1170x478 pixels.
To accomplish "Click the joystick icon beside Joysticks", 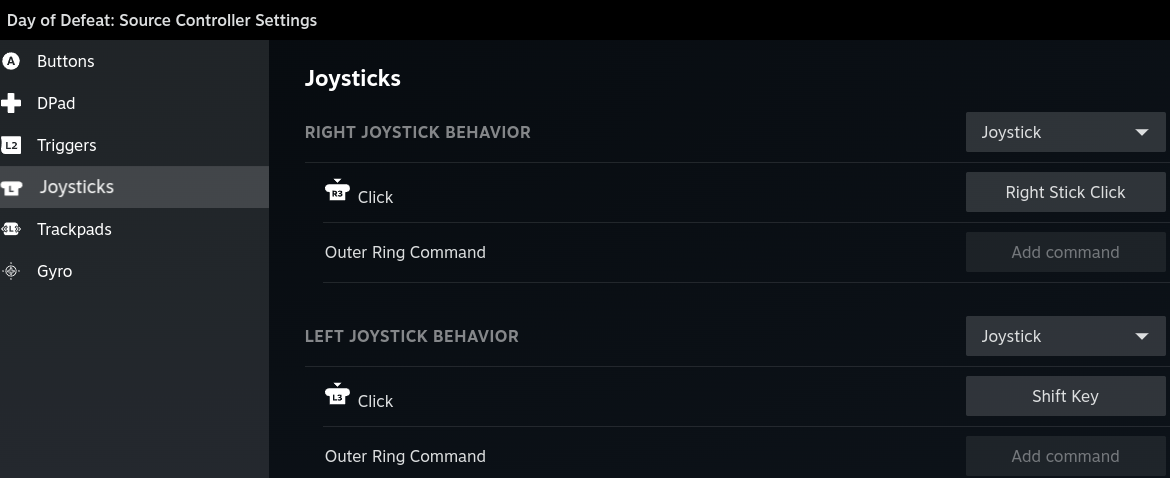I will tap(12, 187).
